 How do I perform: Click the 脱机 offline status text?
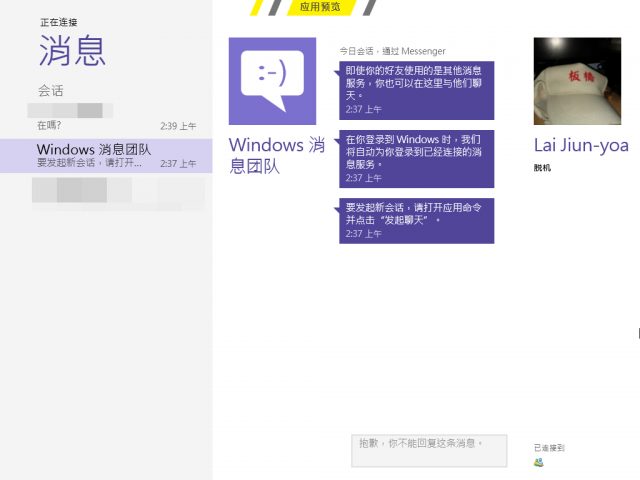click(x=542, y=168)
